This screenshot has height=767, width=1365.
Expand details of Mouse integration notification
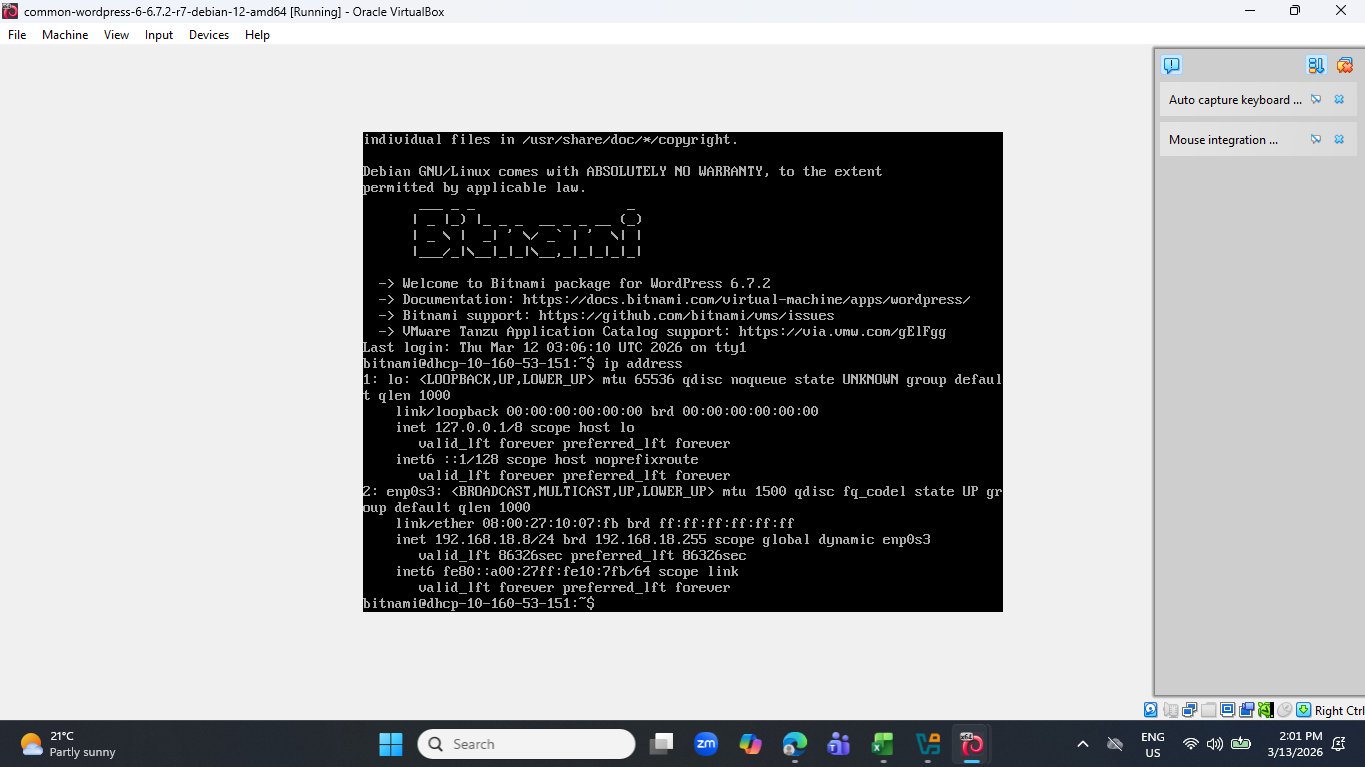tap(1316, 140)
